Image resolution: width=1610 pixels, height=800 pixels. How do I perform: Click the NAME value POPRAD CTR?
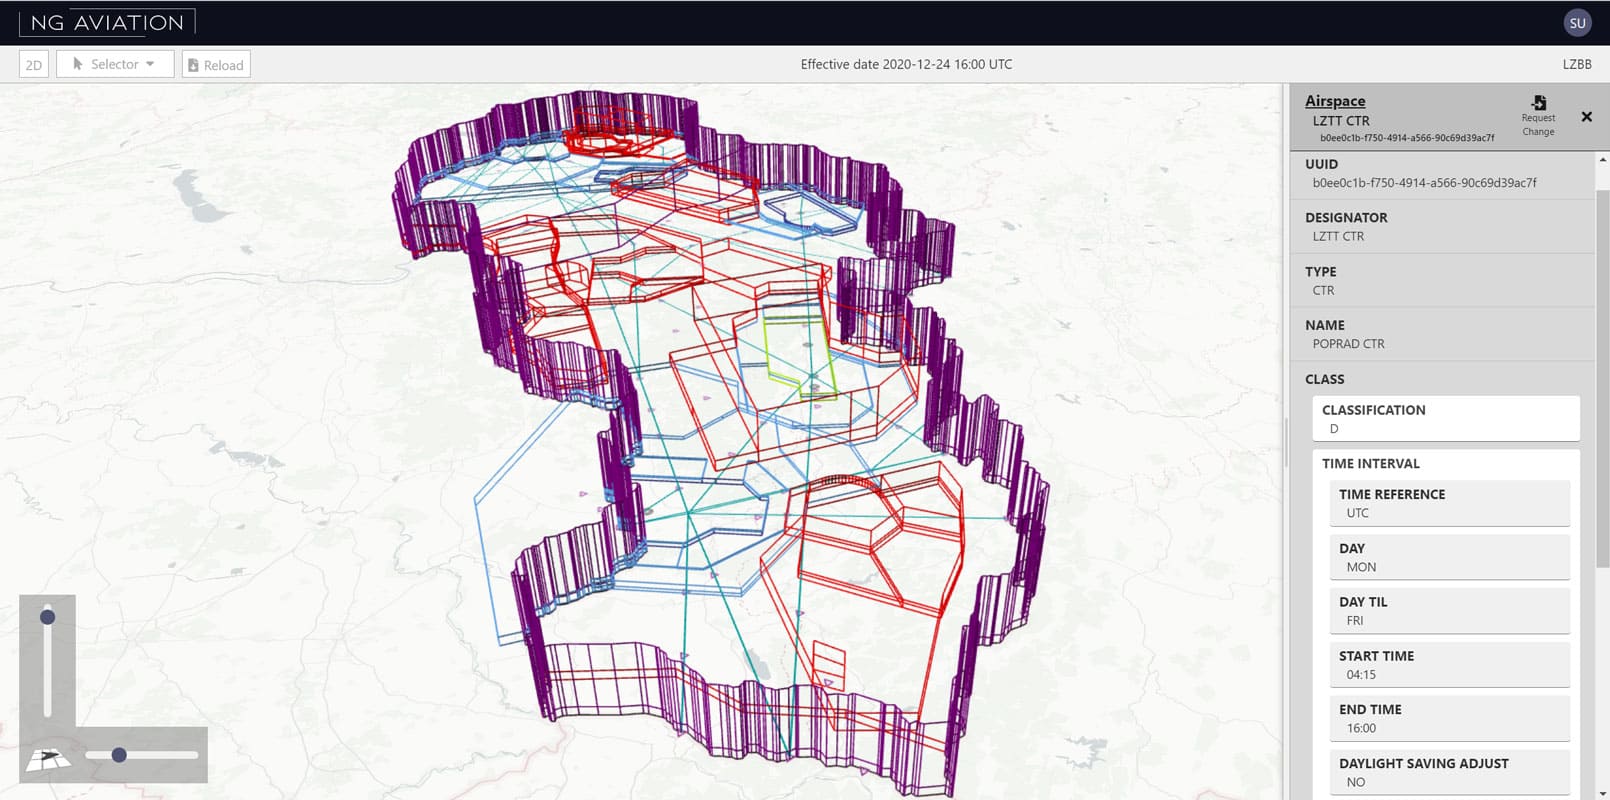1348,344
